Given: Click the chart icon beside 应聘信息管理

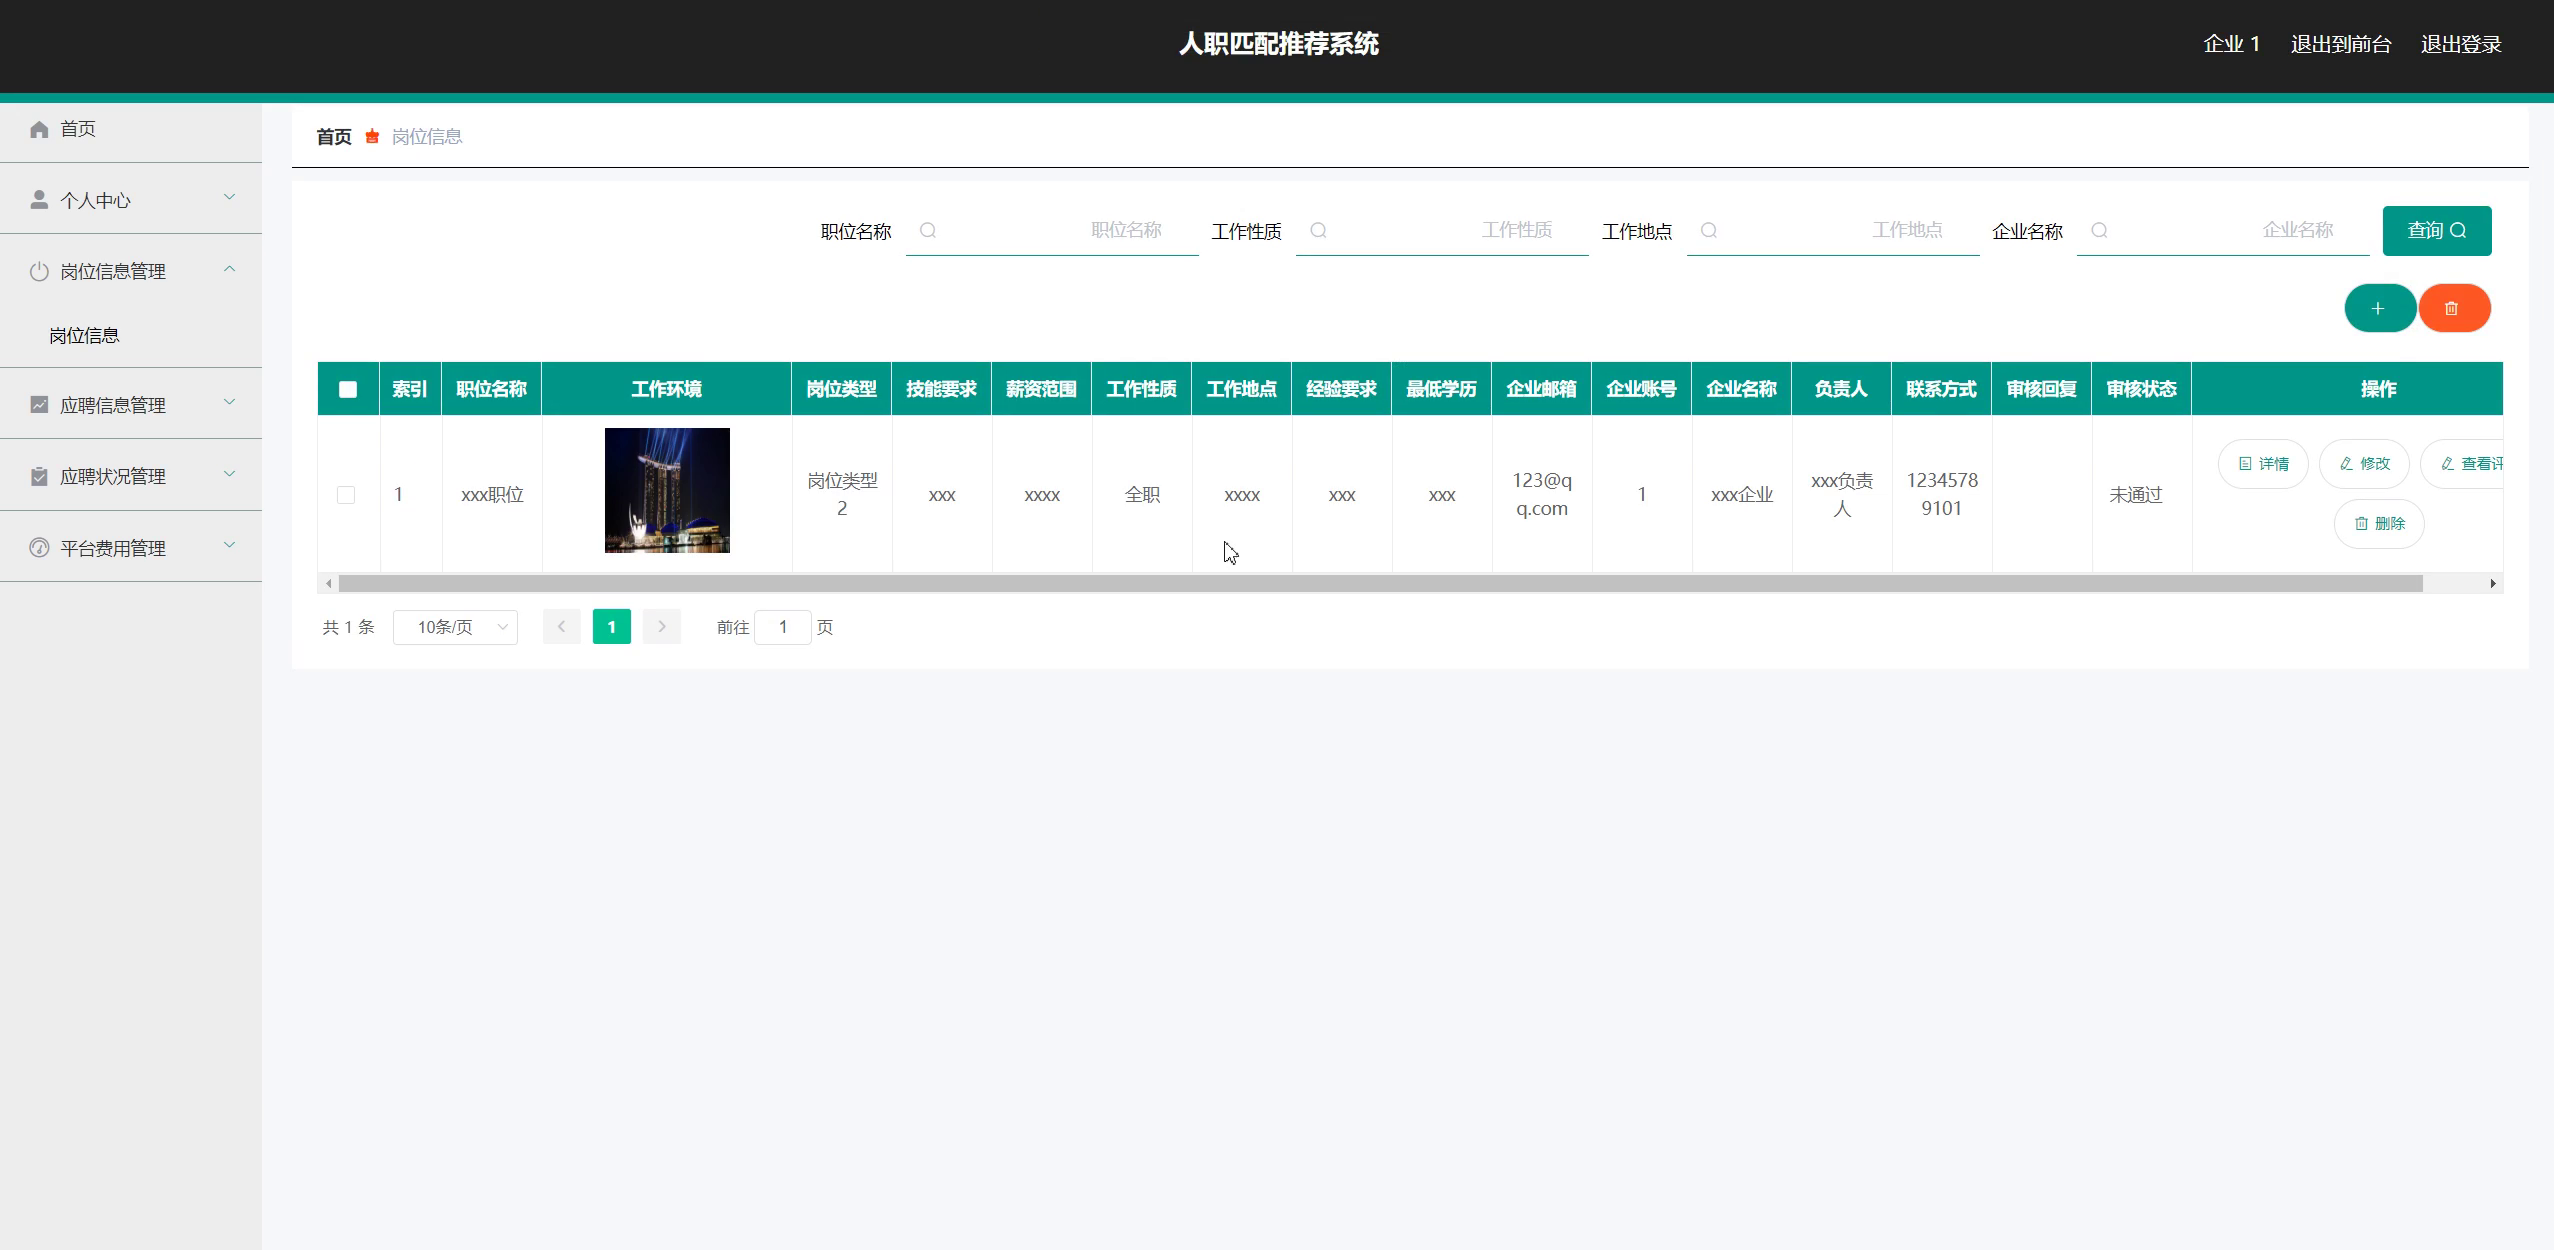Looking at the screenshot, I should pyautogui.click(x=39, y=405).
